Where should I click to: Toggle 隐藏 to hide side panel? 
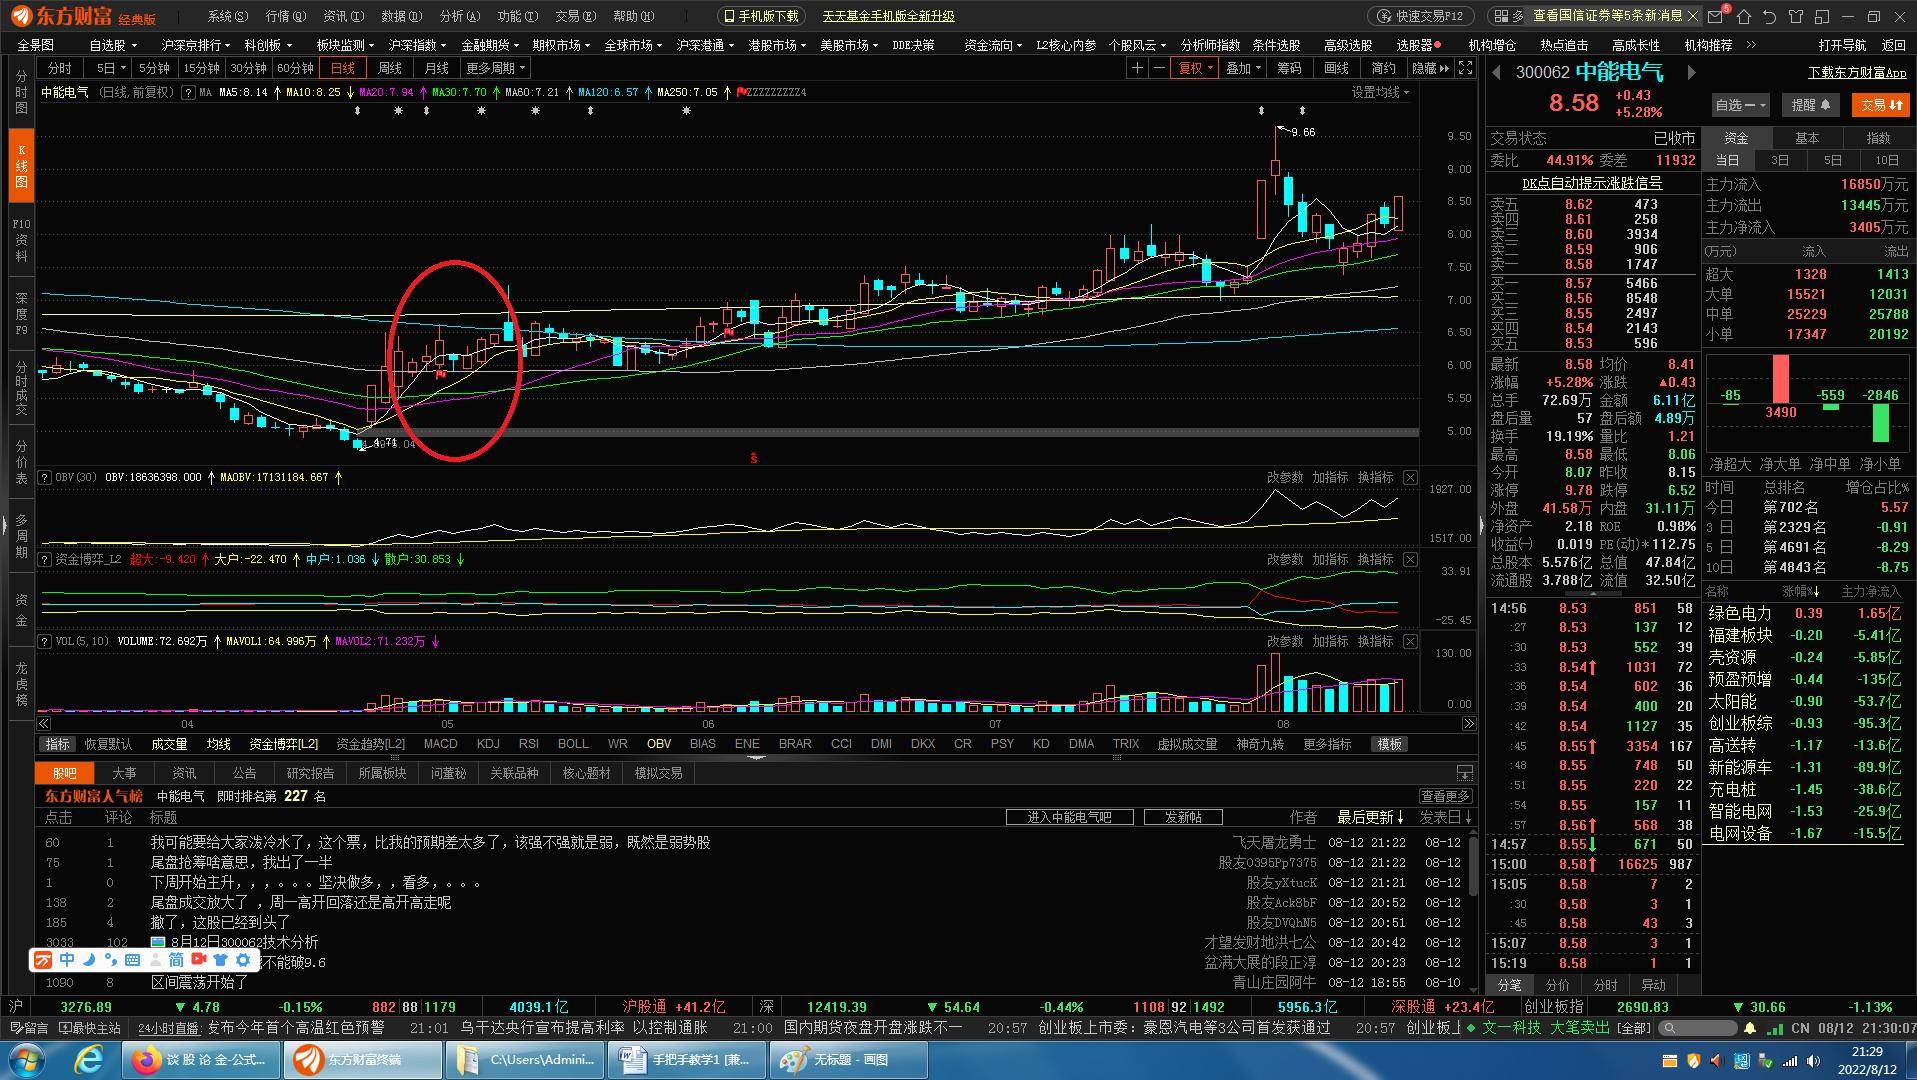[1430, 68]
